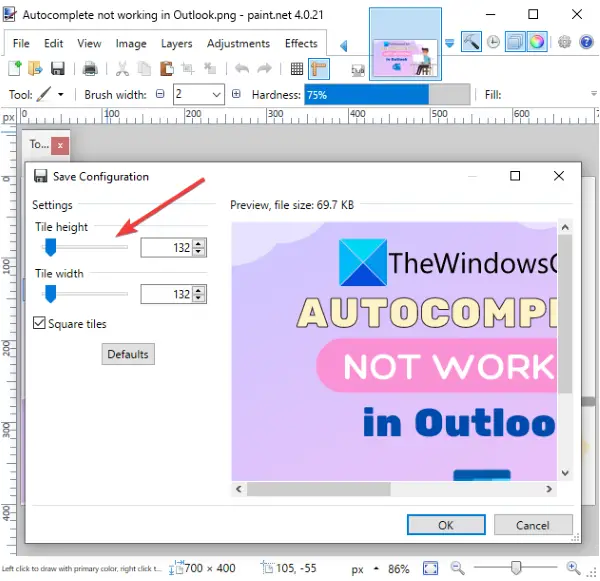Viewport: 600px width, 581px height.
Task: Click preview vertical scrollbar up arrow
Action: click(565, 227)
